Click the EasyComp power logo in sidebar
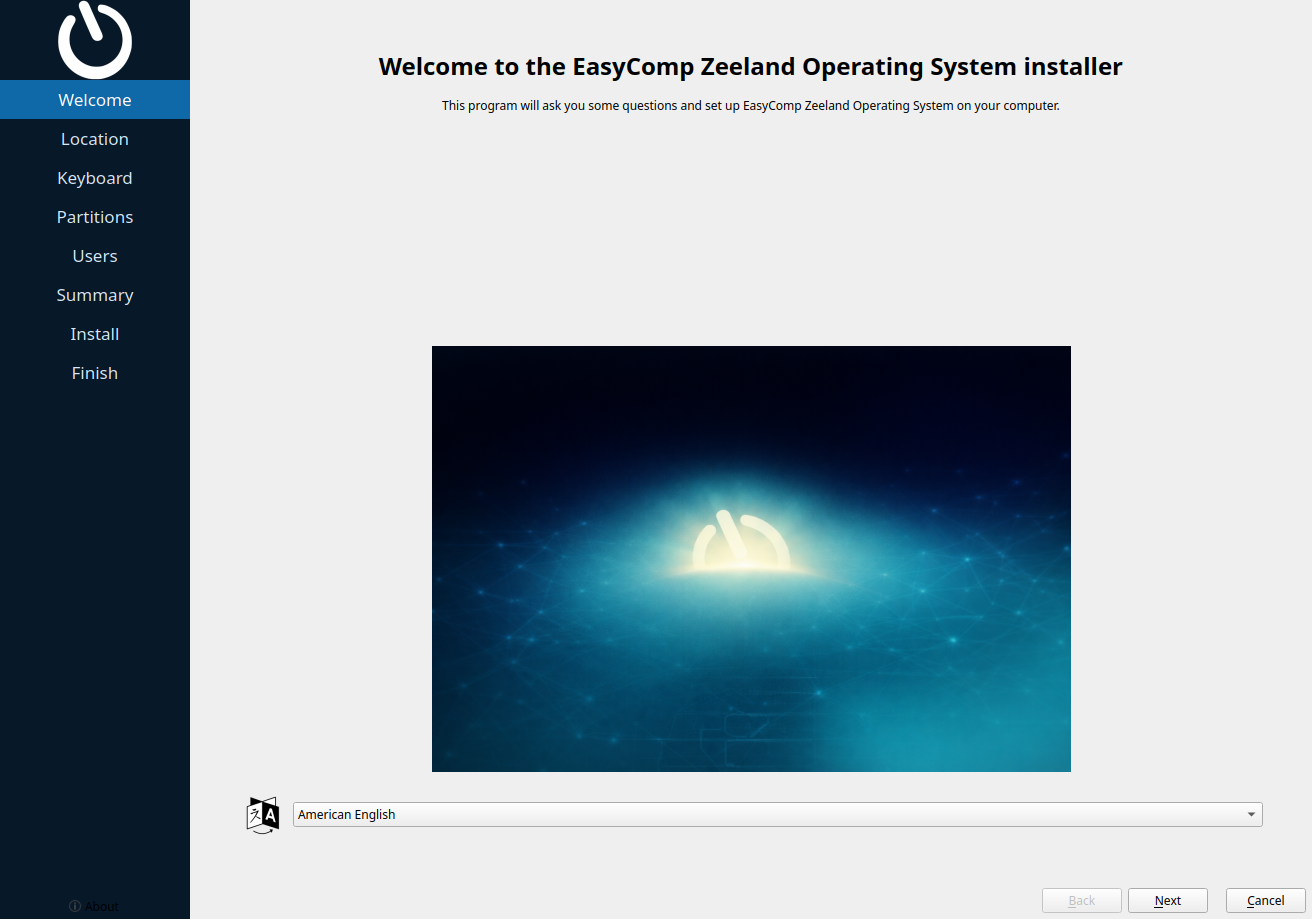 point(95,40)
